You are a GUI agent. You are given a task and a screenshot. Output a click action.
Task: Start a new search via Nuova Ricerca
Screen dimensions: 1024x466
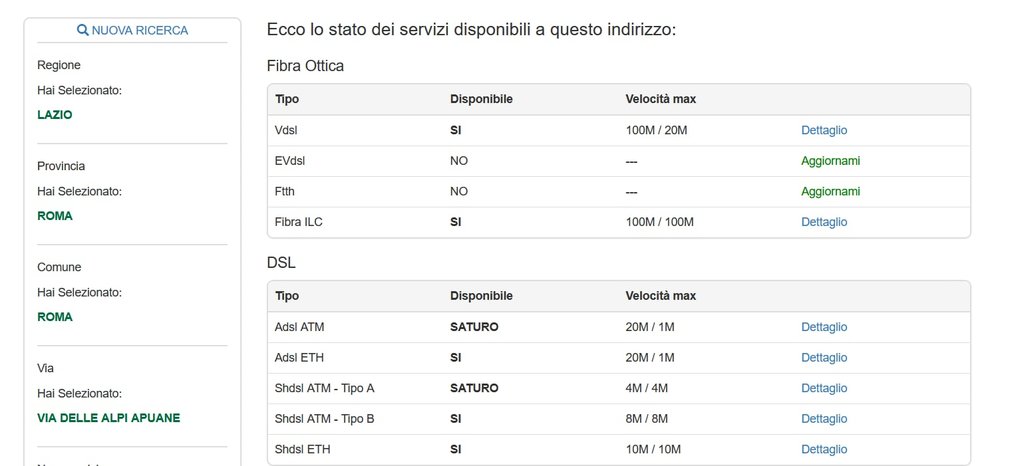[139, 31]
